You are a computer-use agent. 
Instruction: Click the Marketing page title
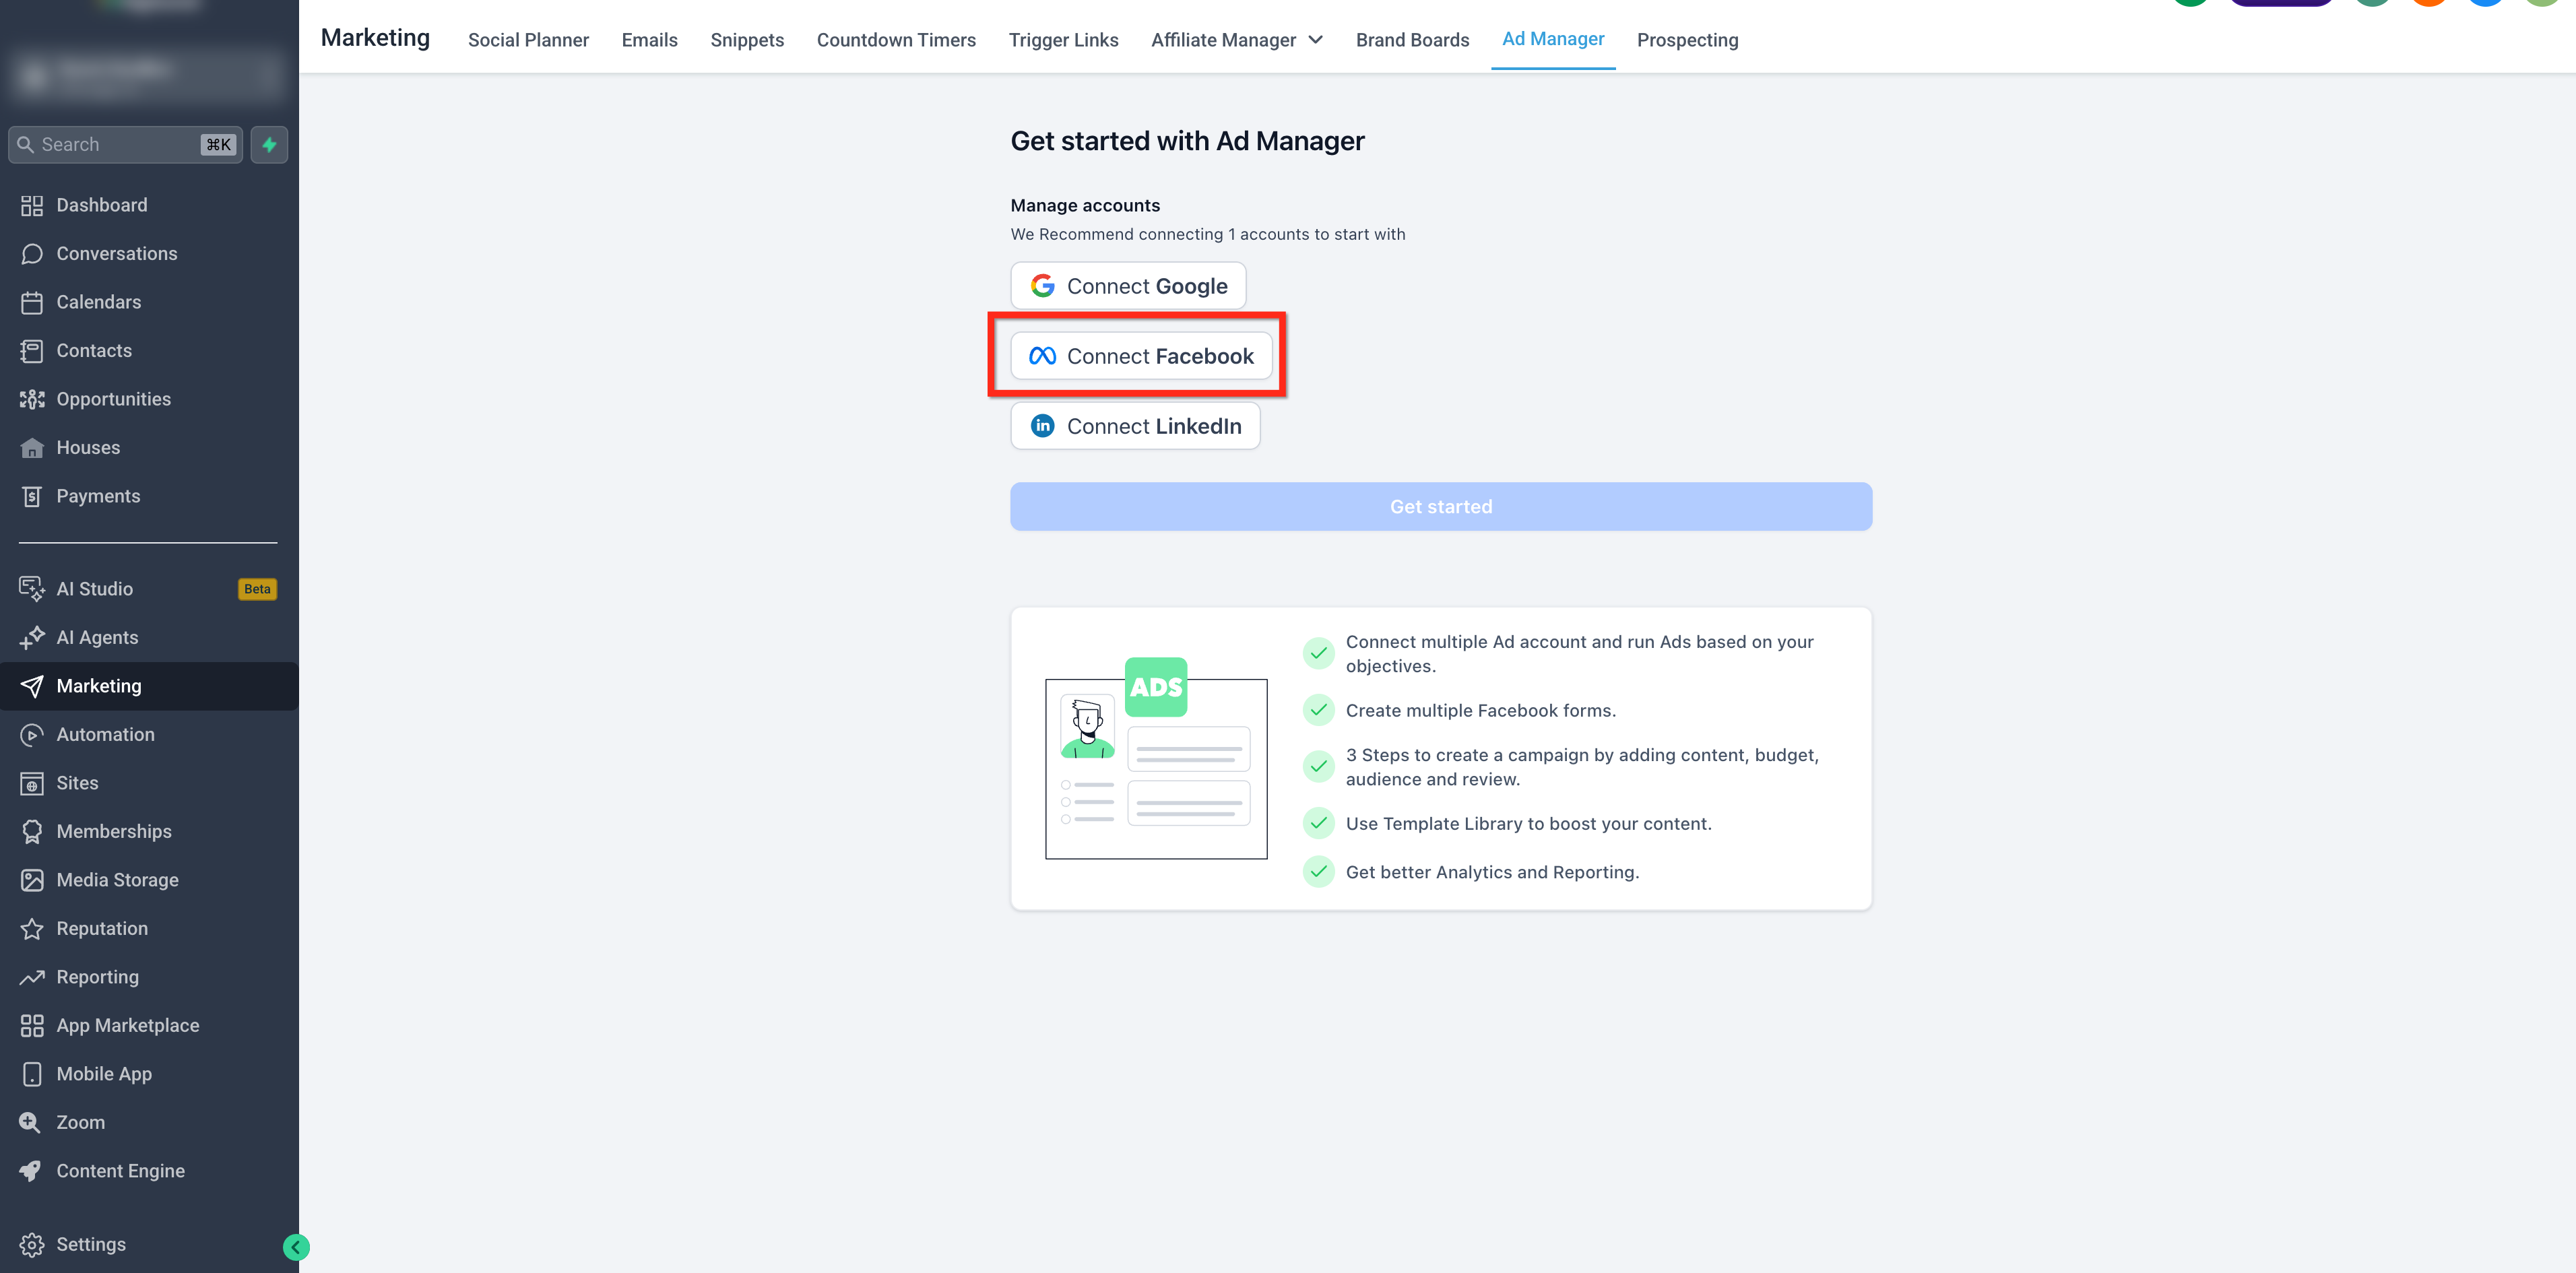pos(375,38)
